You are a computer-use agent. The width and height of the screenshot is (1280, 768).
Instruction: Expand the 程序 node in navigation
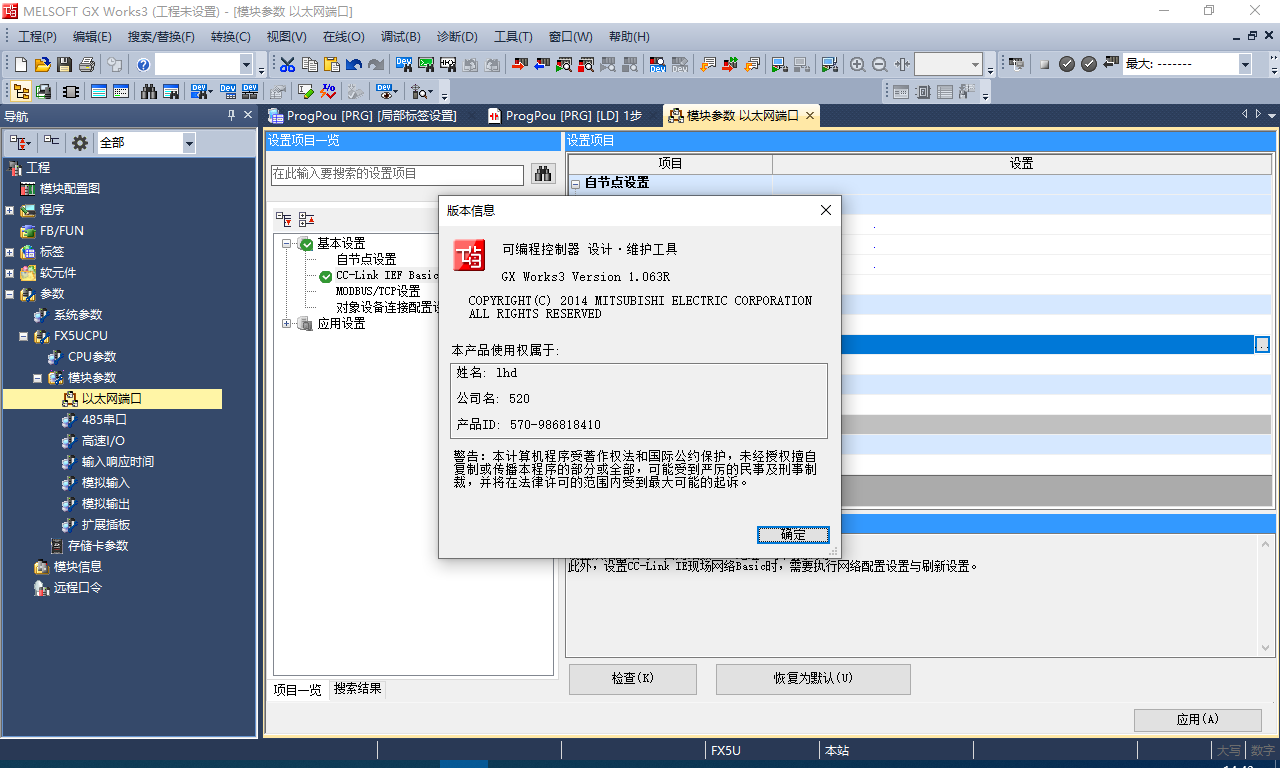tap(9, 210)
